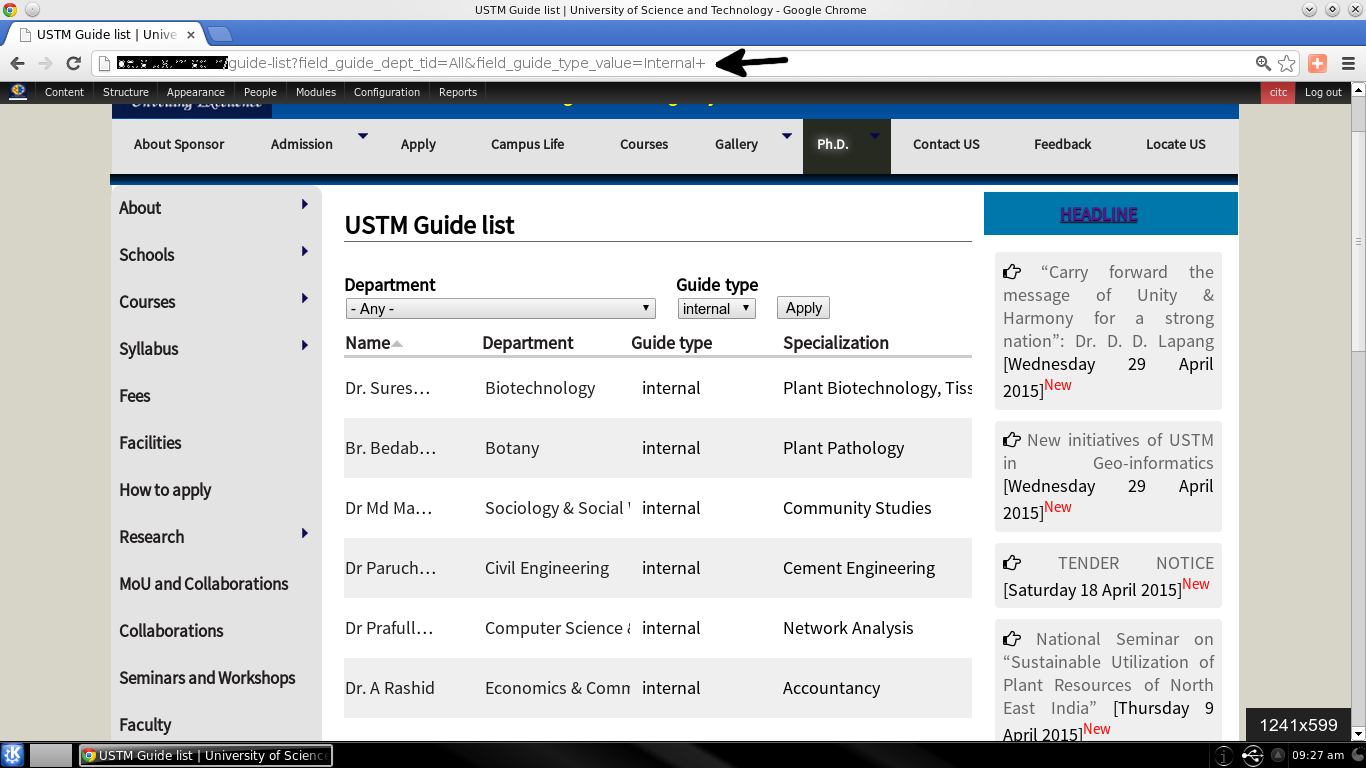Sort by Specialization column header
Viewport: 1366px width, 768px height.
click(x=836, y=343)
